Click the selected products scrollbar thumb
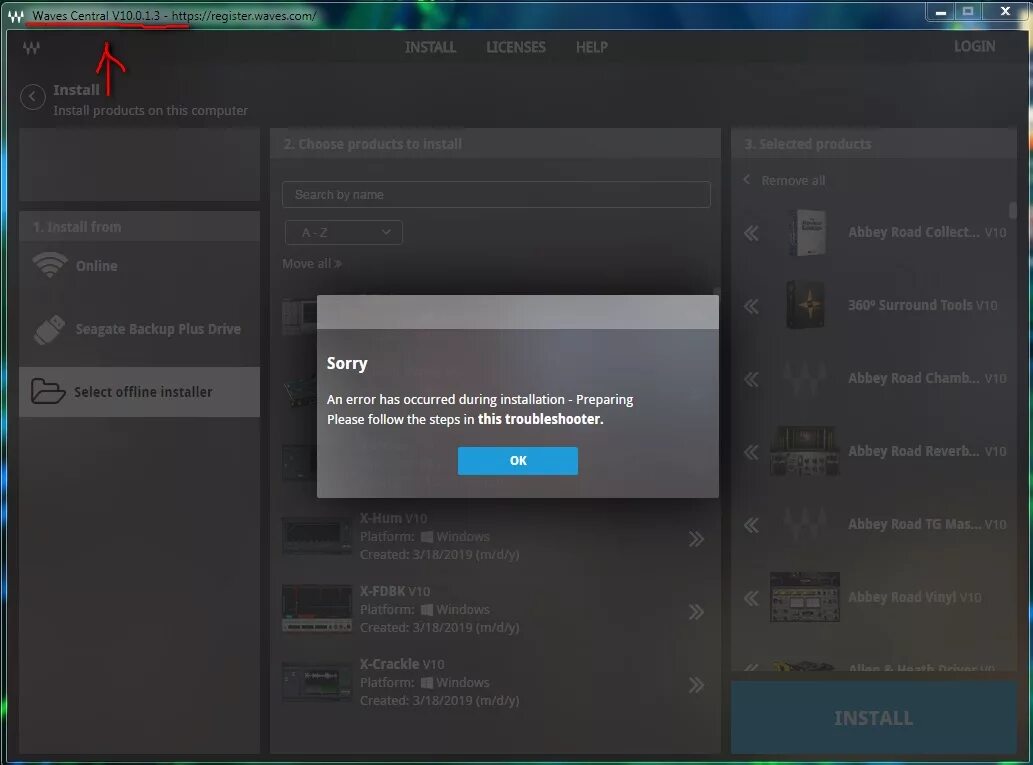1033x765 pixels. (1013, 210)
